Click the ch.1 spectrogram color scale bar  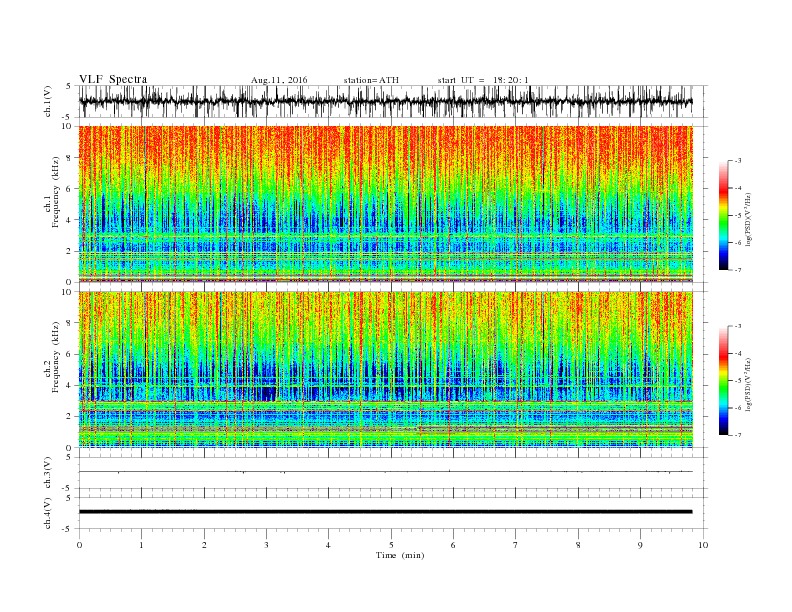tap(723, 215)
